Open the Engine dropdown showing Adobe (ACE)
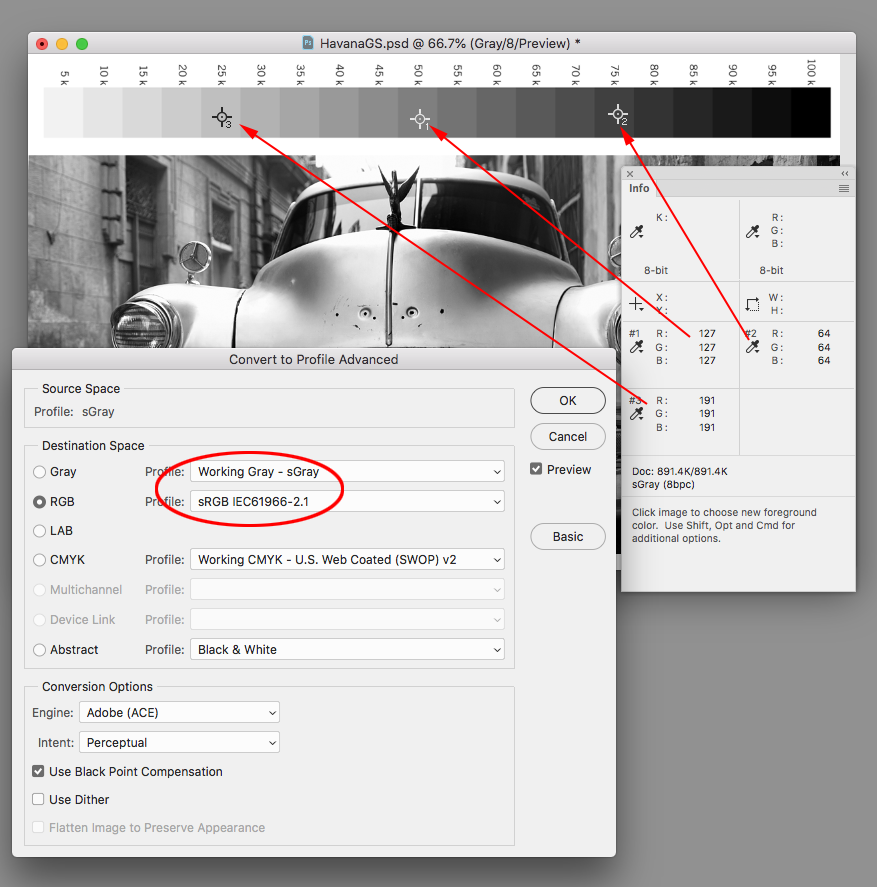 tap(178, 712)
